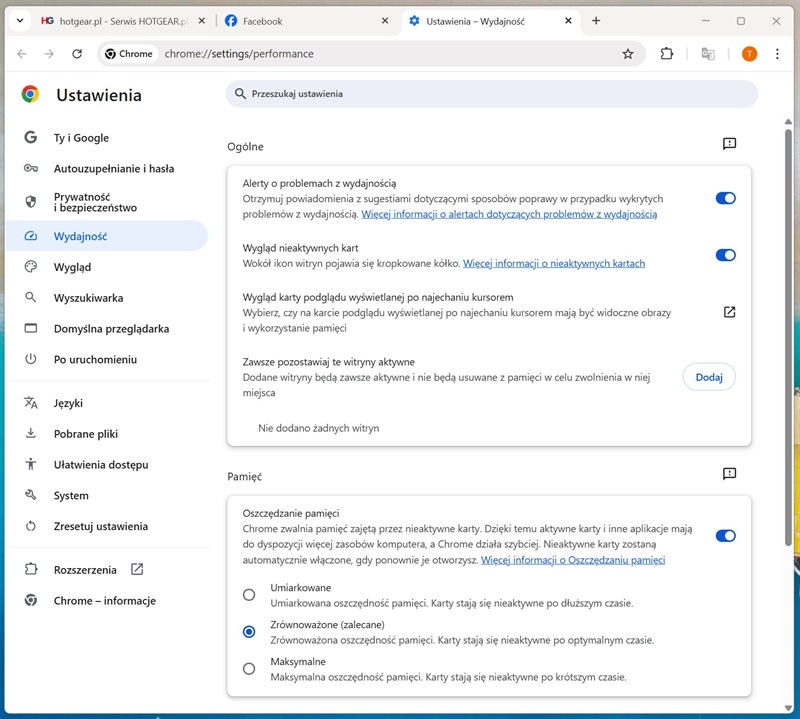Open Prywatność i bezpieczeństwo settings section
Viewport: 800px width, 719px height.
[95, 202]
